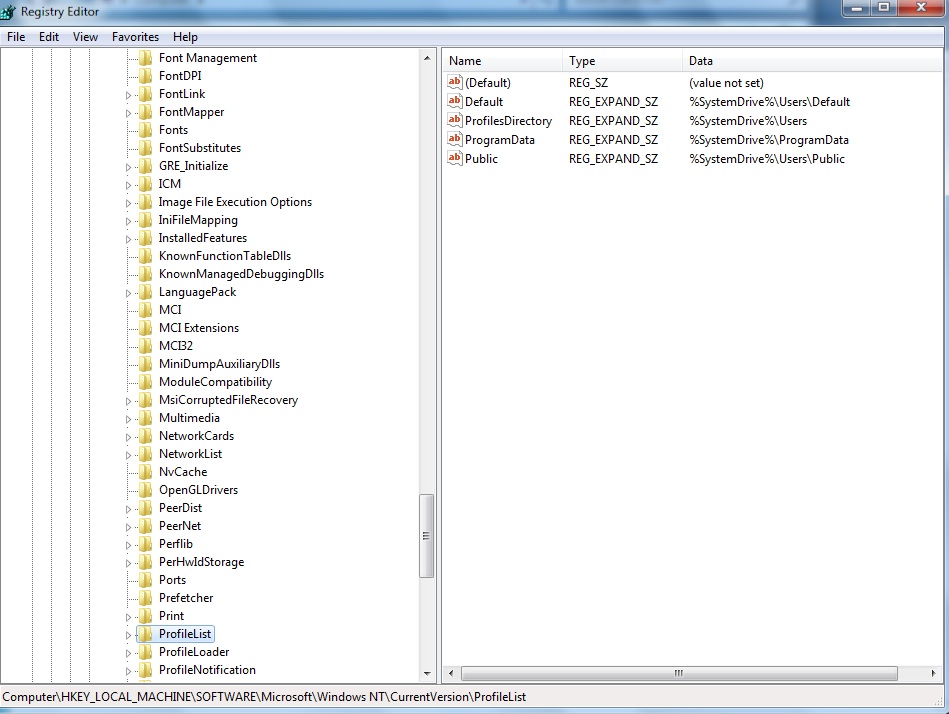Screen dimensions: 949x714
Task: Click the %SystemDrive%\Users\Public data cell
Action: point(767,159)
